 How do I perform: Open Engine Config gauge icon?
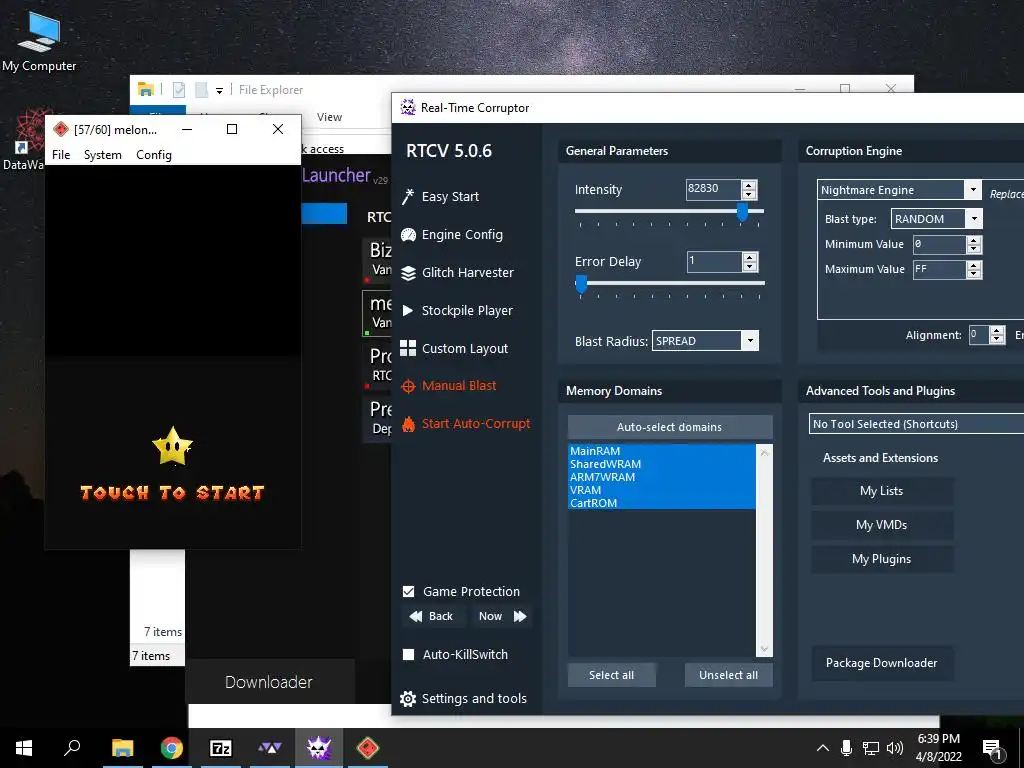click(408, 234)
